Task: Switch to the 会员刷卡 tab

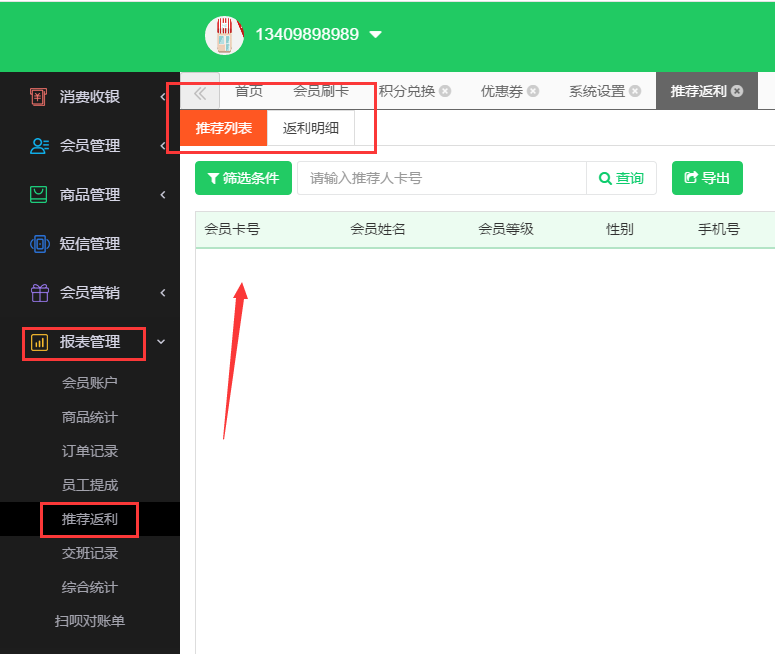Action: (321, 91)
